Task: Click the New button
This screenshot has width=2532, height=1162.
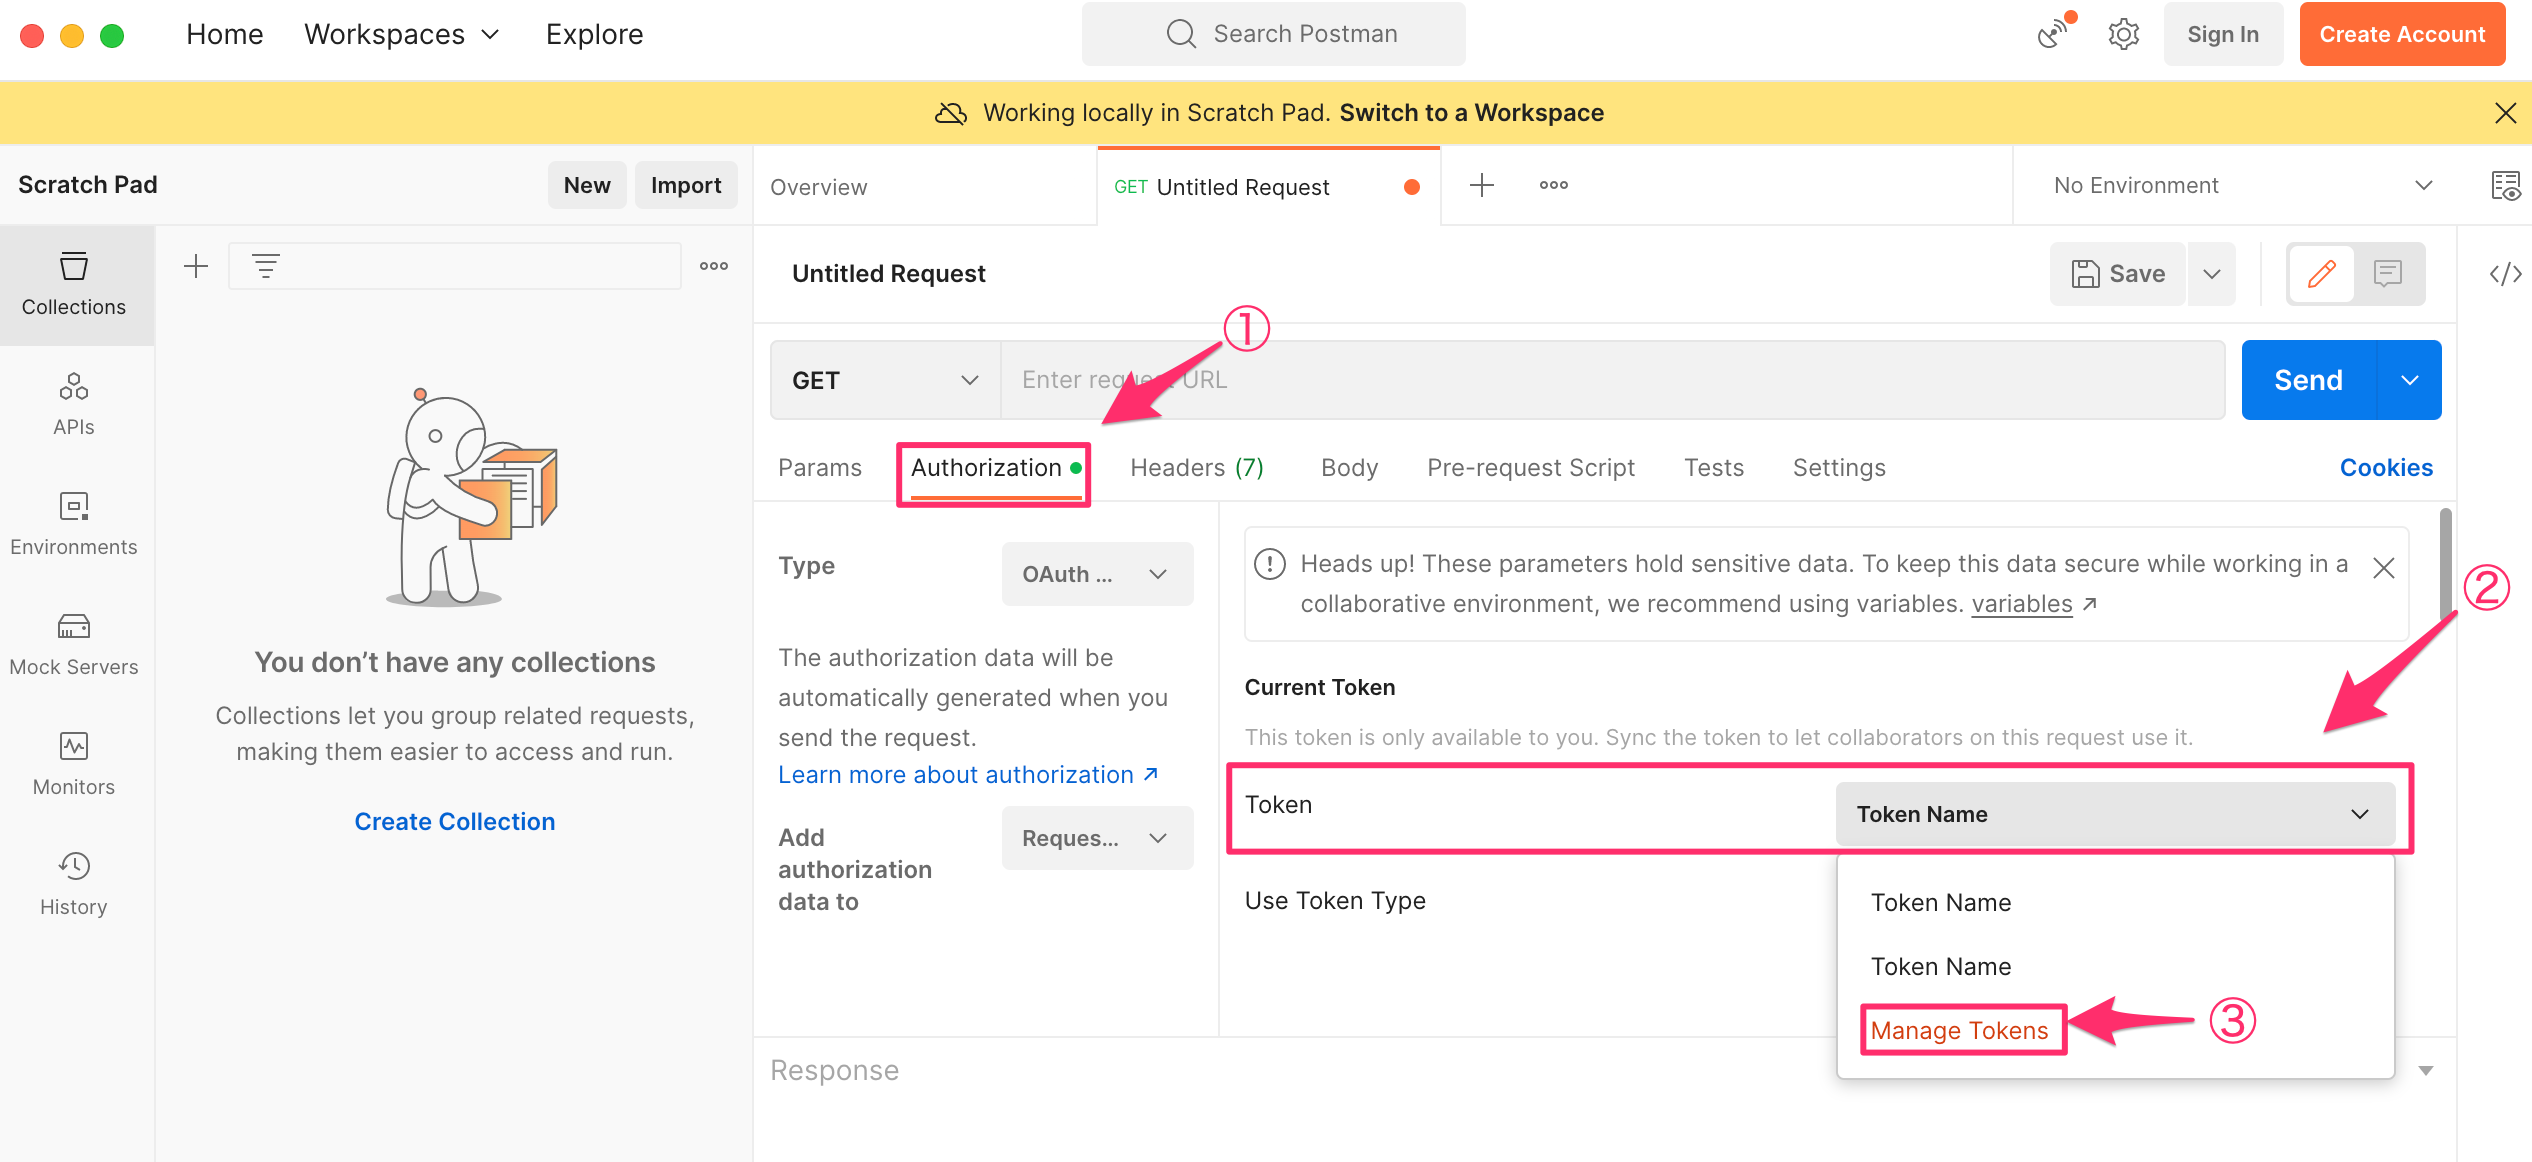Action: click(587, 185)
